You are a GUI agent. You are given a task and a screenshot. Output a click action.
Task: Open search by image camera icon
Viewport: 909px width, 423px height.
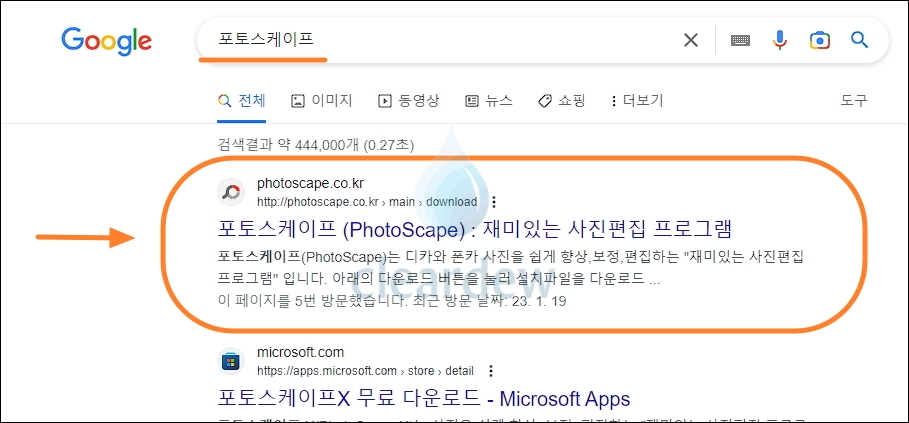click(819, 40)
